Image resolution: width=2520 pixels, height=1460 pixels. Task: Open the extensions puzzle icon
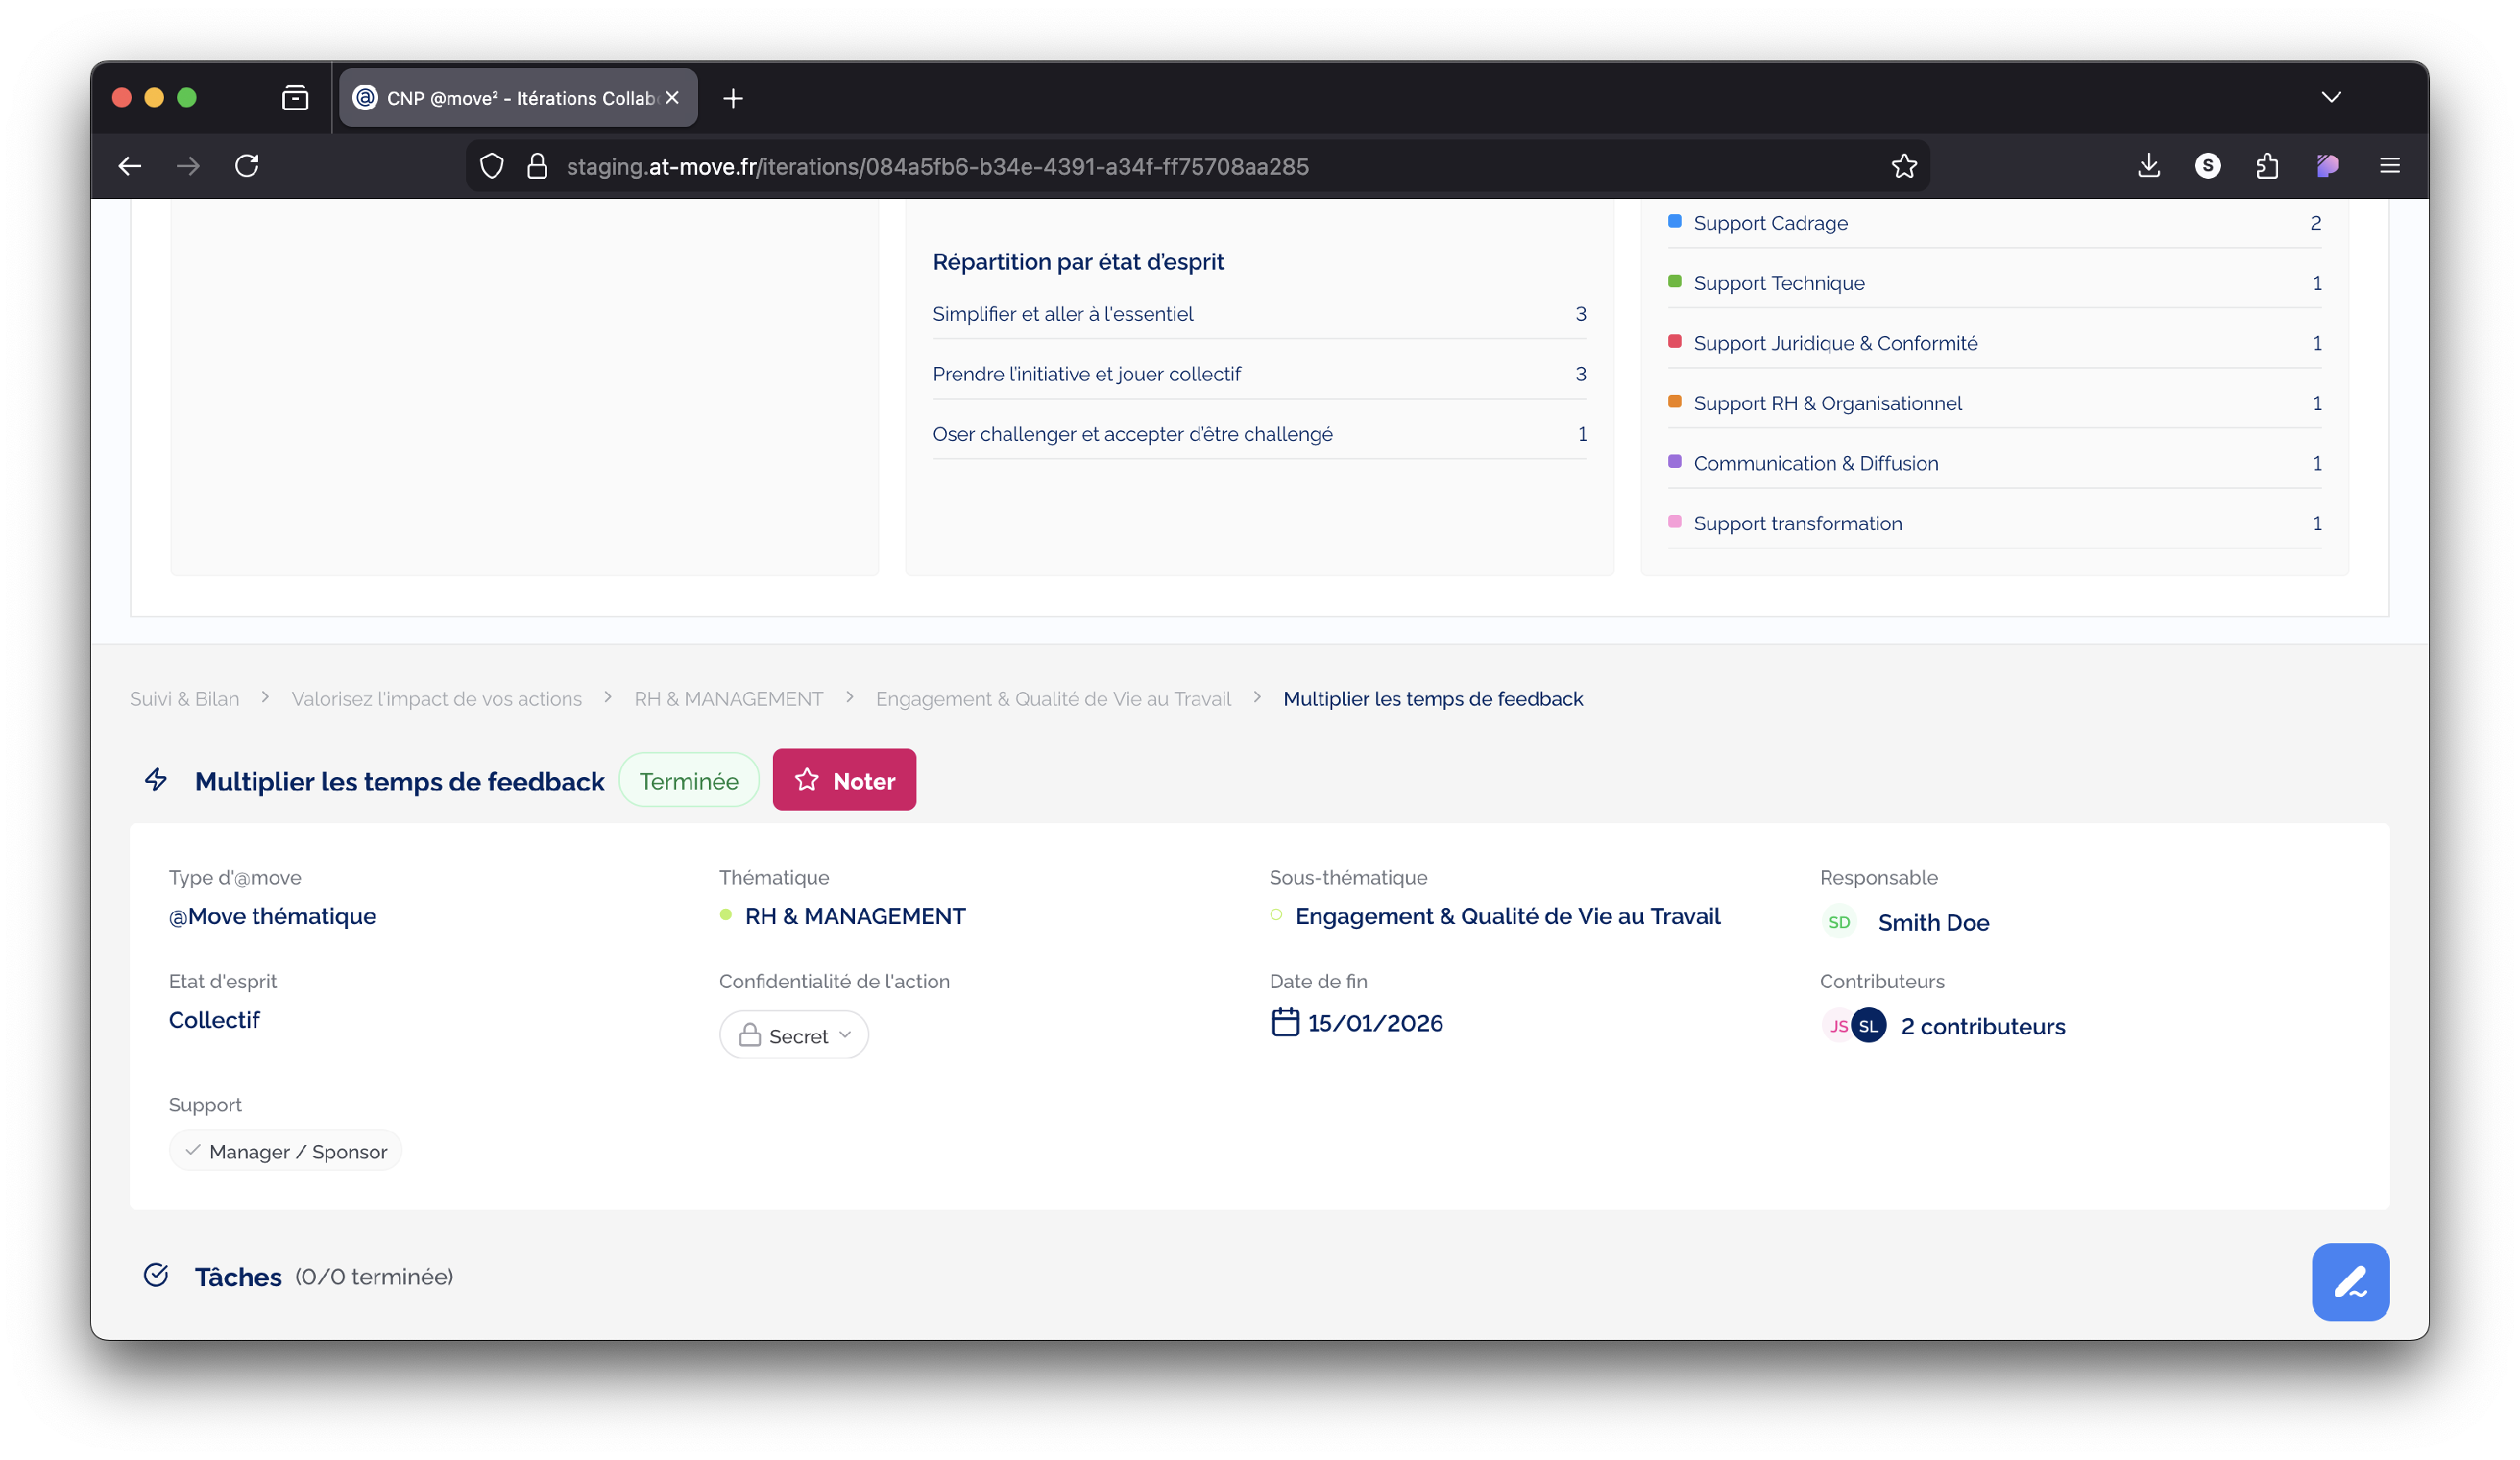(x=2267, y=166)
